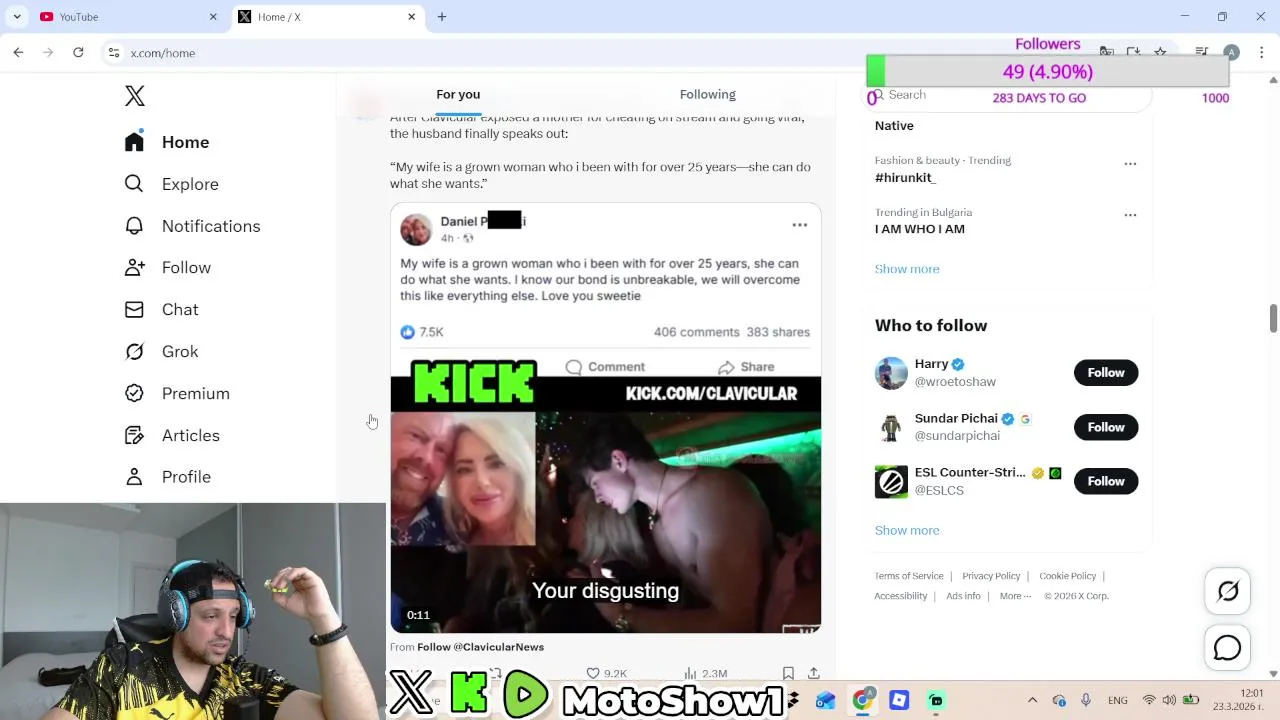Open Notifications bell in sidebar
This screenshot has width=1280, height=720.
click(134, 226)
